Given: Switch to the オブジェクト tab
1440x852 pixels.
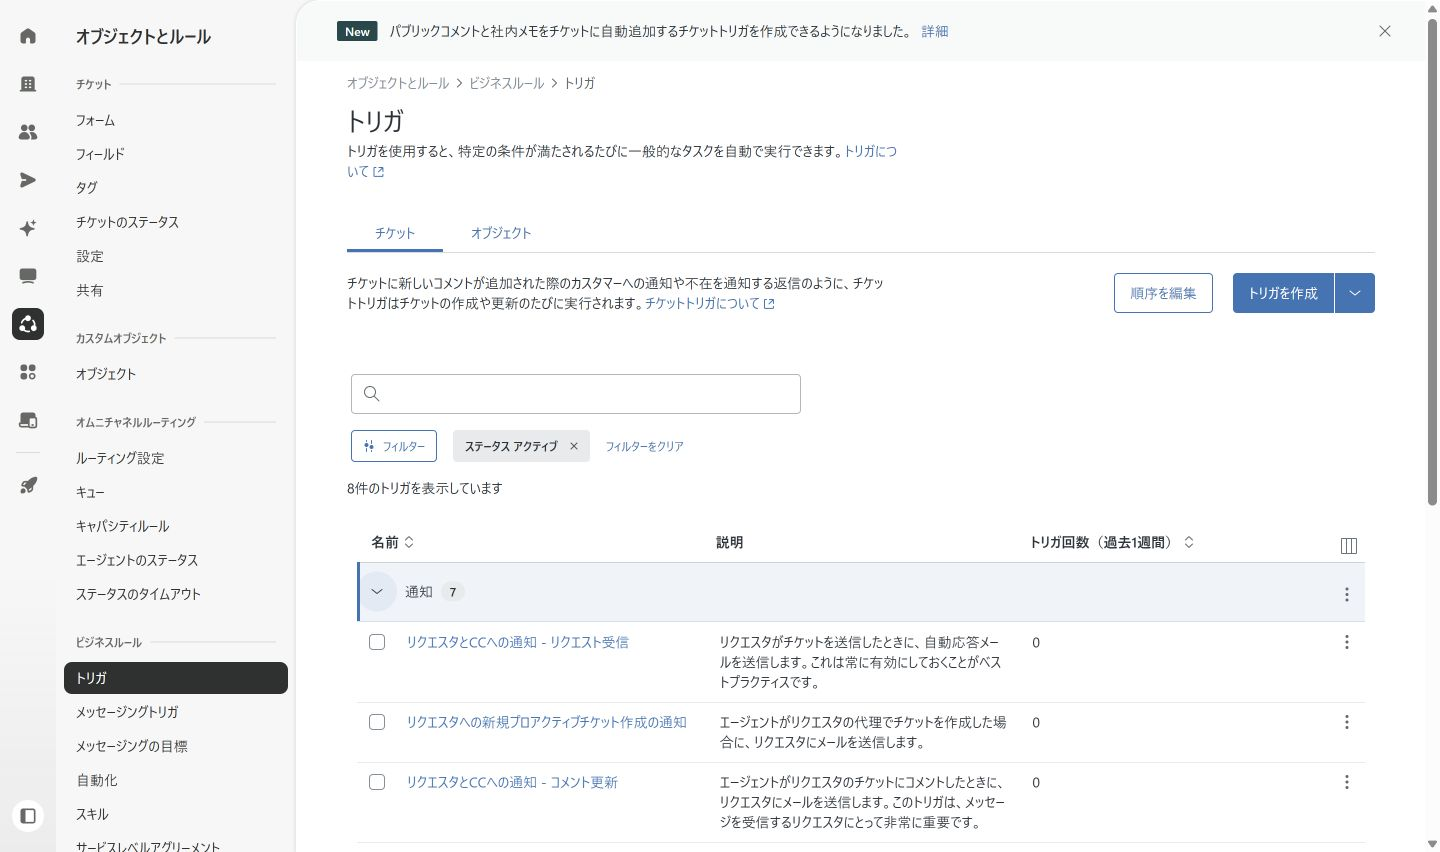Looking at the screenshot, I should pyautogui.click(x=501, y=233).
